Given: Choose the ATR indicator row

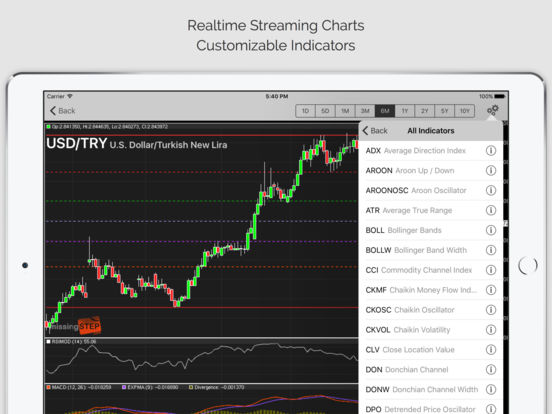Looking at the screenshot, I should coord(430,211).
